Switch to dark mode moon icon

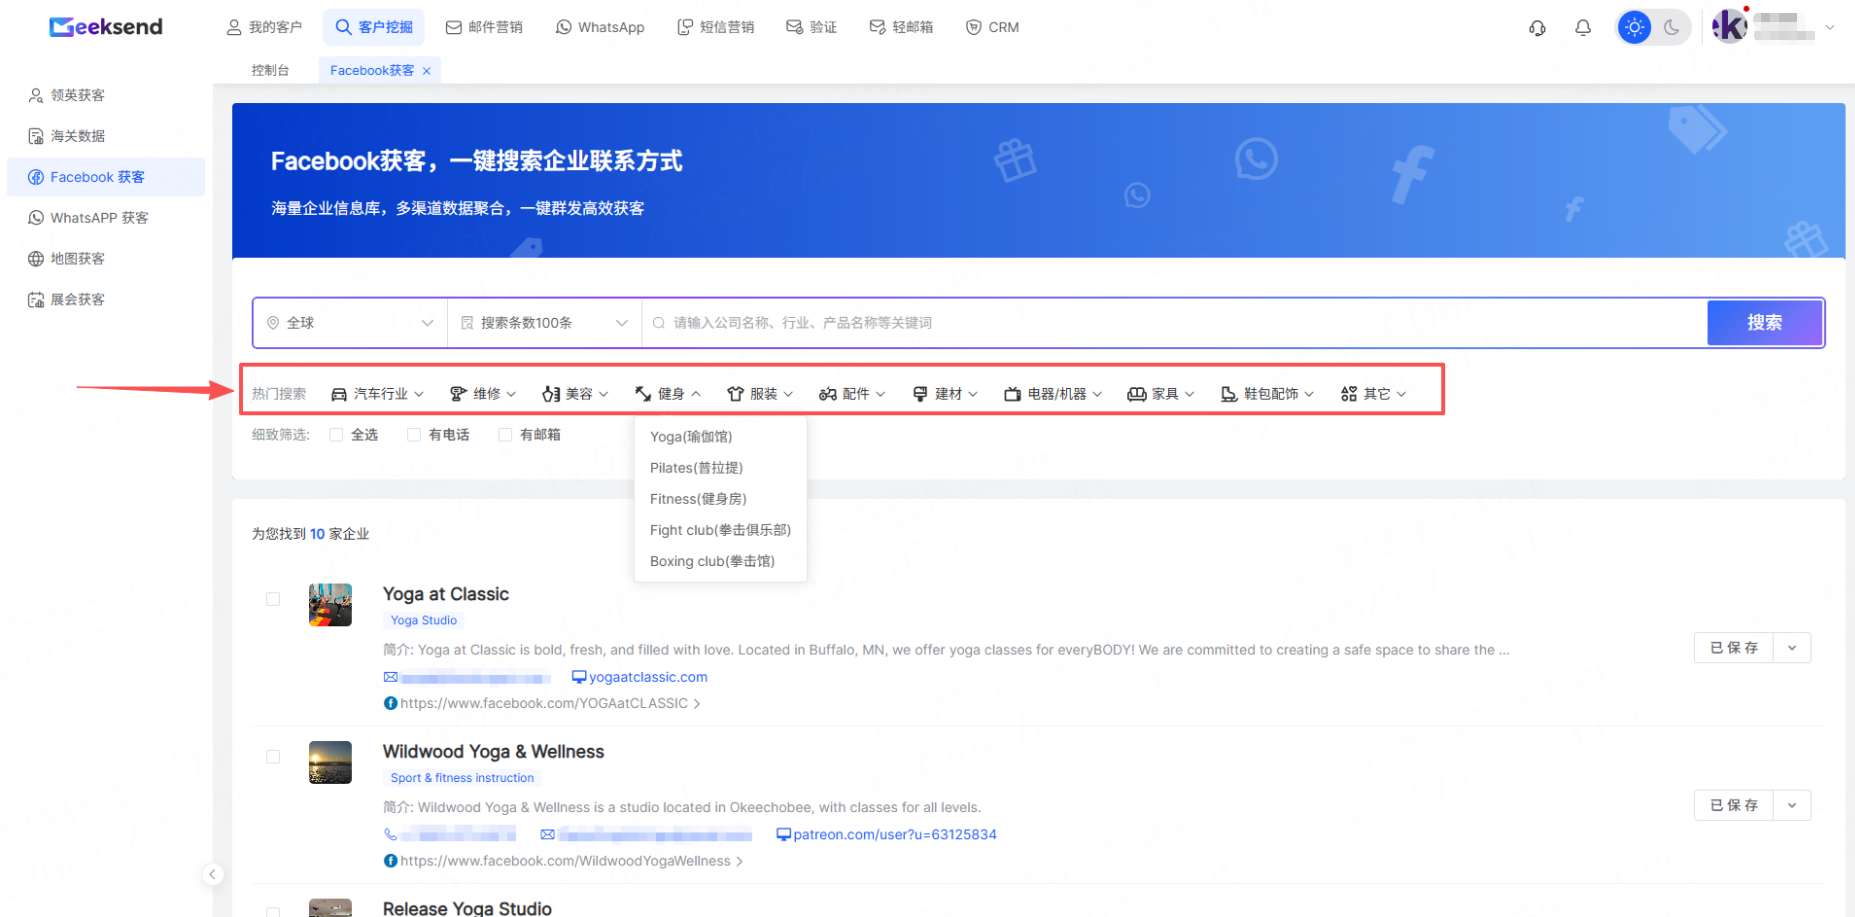1671,27
